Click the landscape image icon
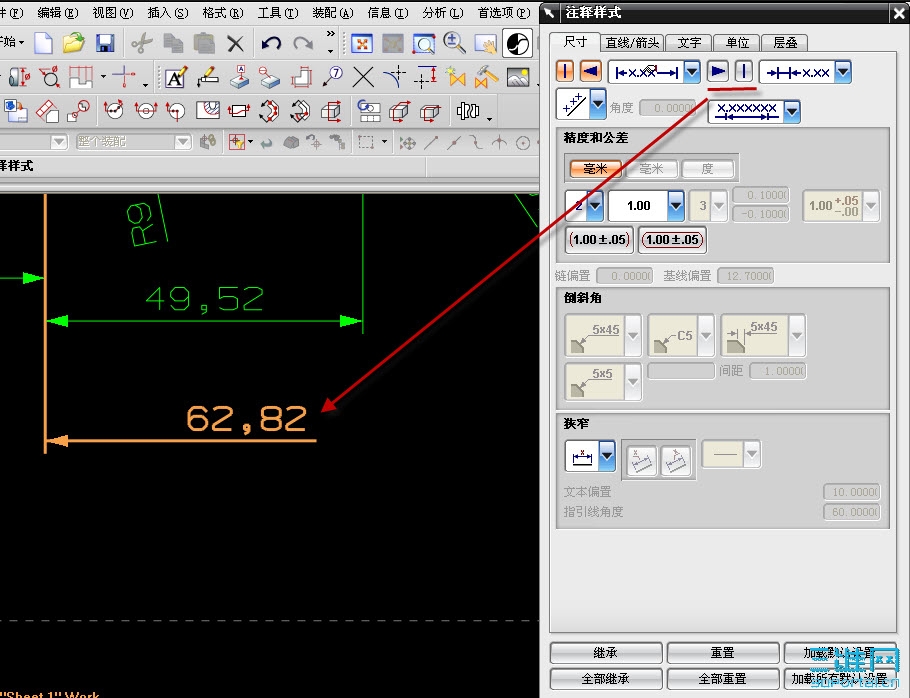 518,77
